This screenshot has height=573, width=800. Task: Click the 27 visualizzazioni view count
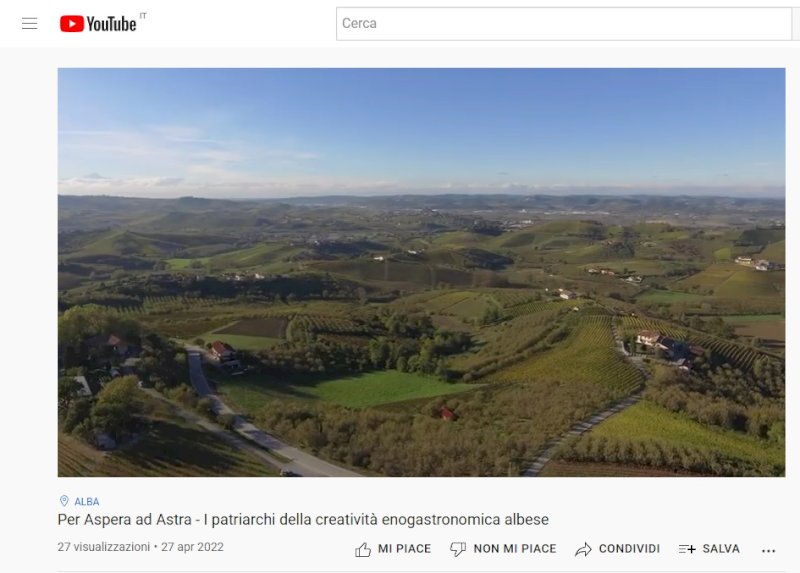click(x=104, y=547)
